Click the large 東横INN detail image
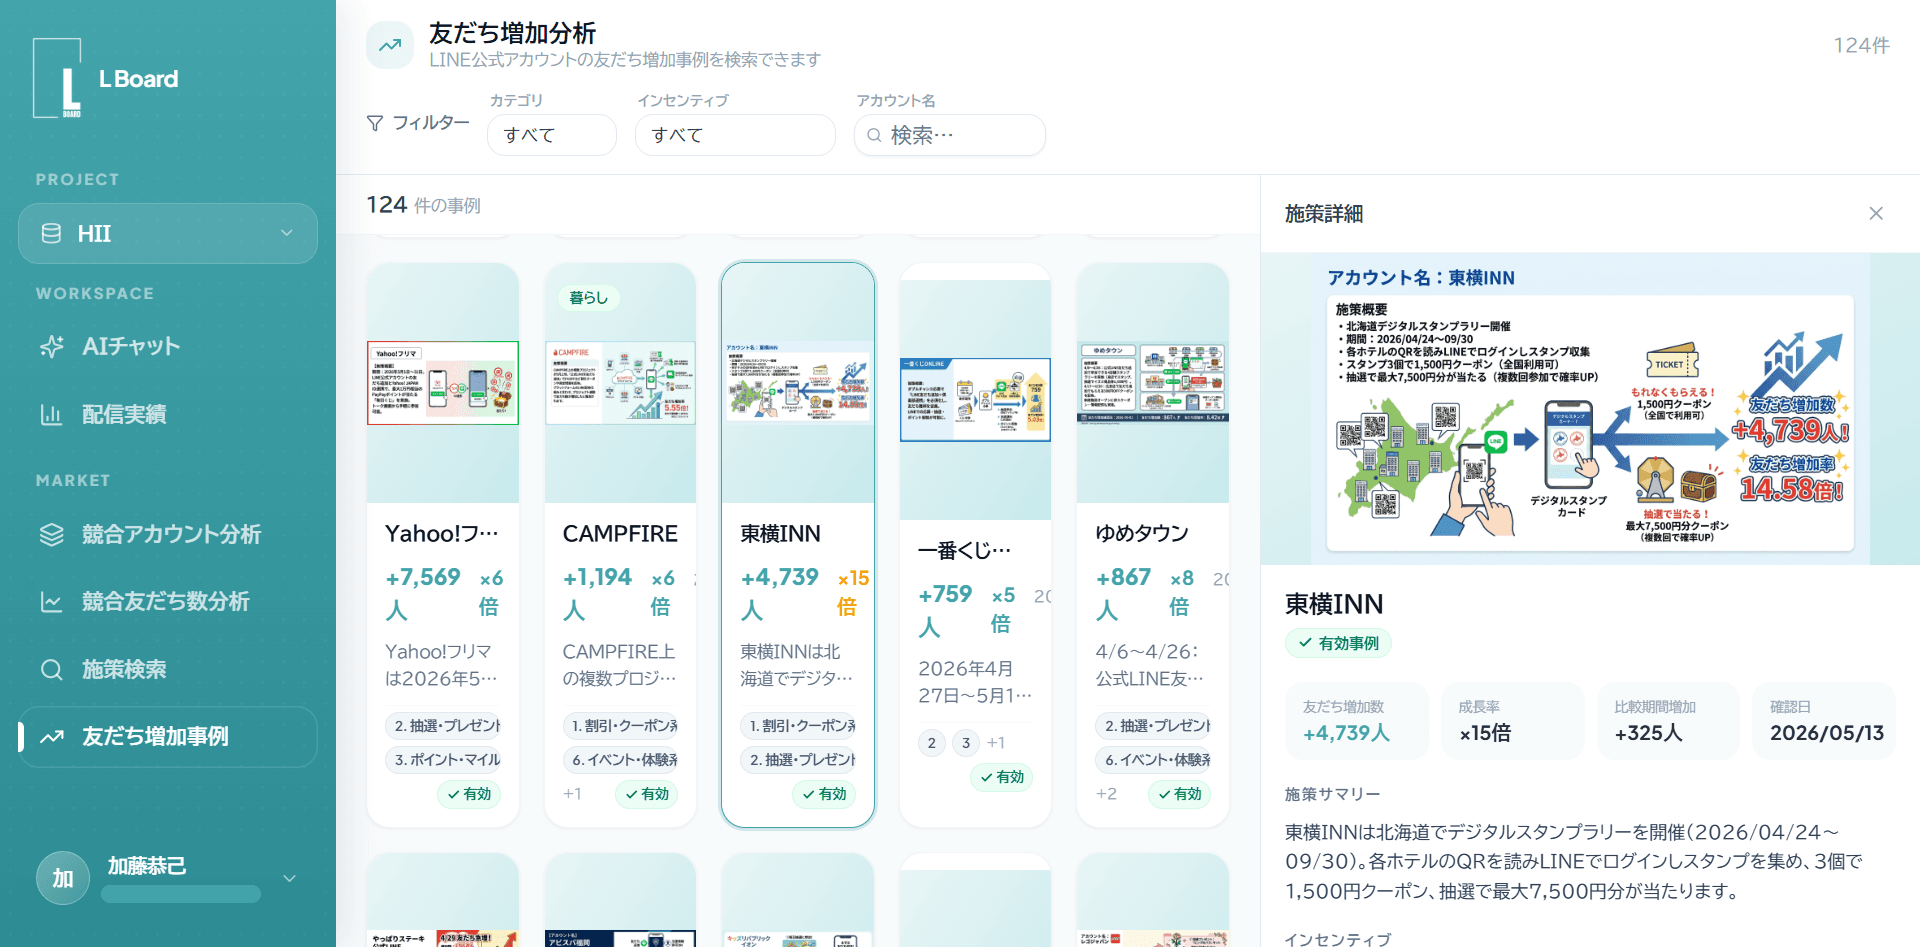Screen dimensions: 1920x947 click(x=1590, y=409)
